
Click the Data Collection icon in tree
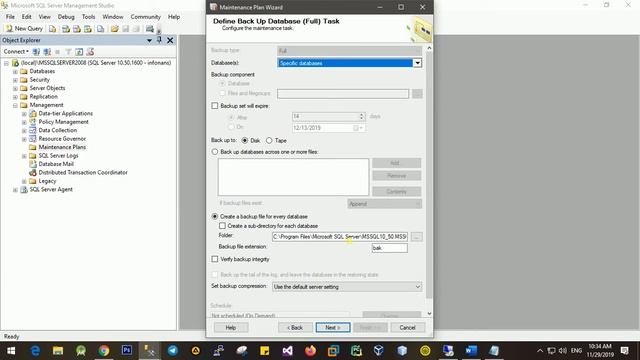(33, 130)
